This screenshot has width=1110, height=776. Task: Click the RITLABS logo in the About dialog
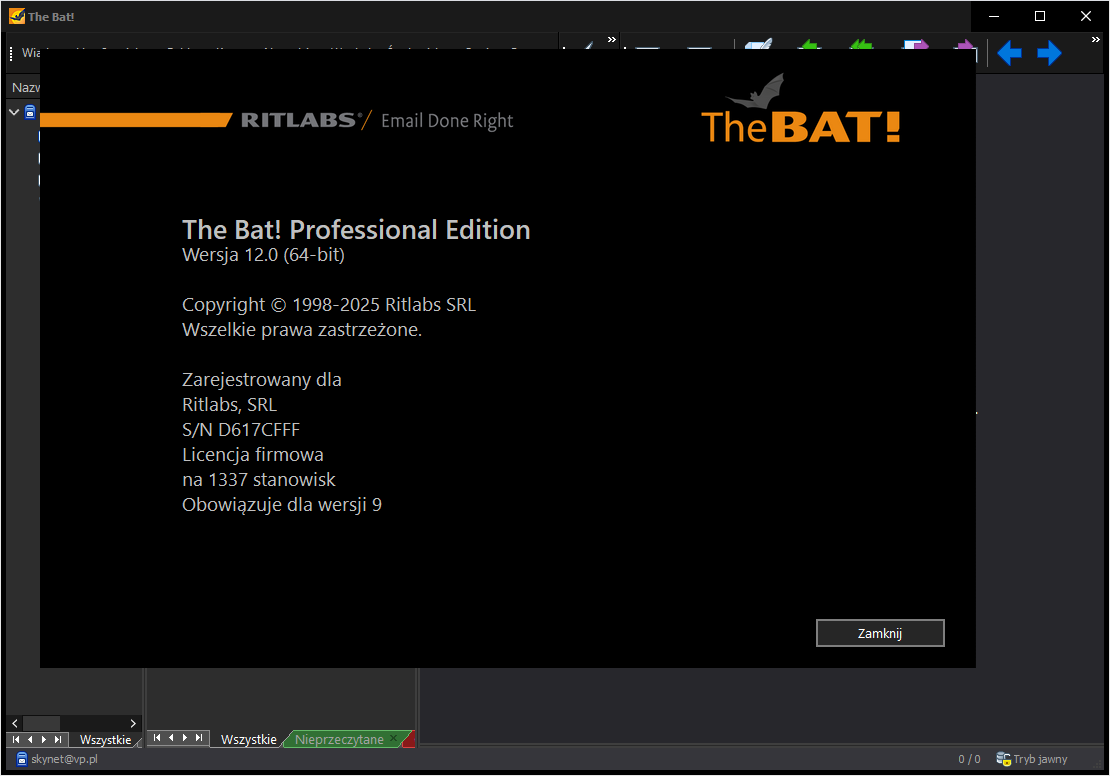tap(302, 120)
